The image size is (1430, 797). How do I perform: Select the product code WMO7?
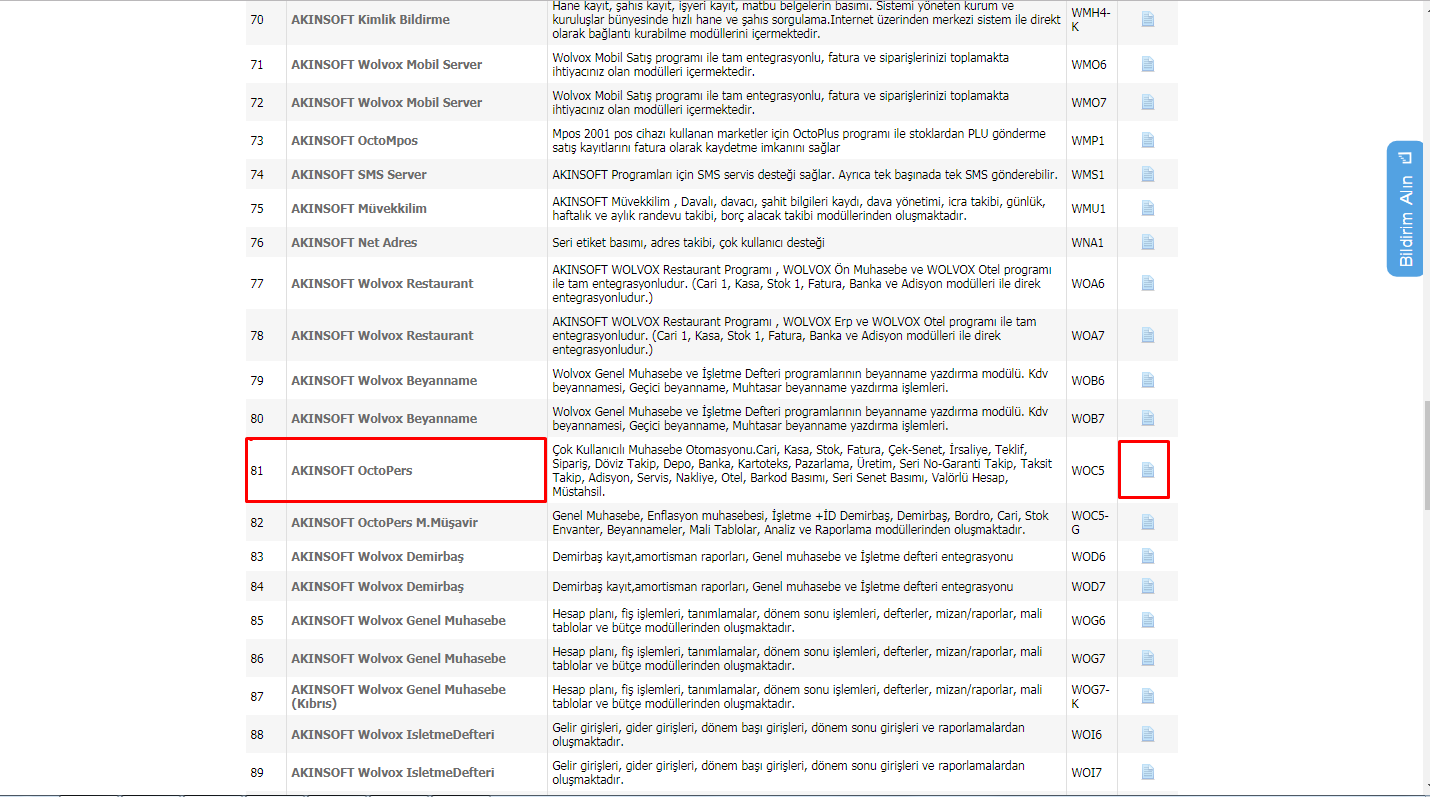click(x=1088, y=102)
